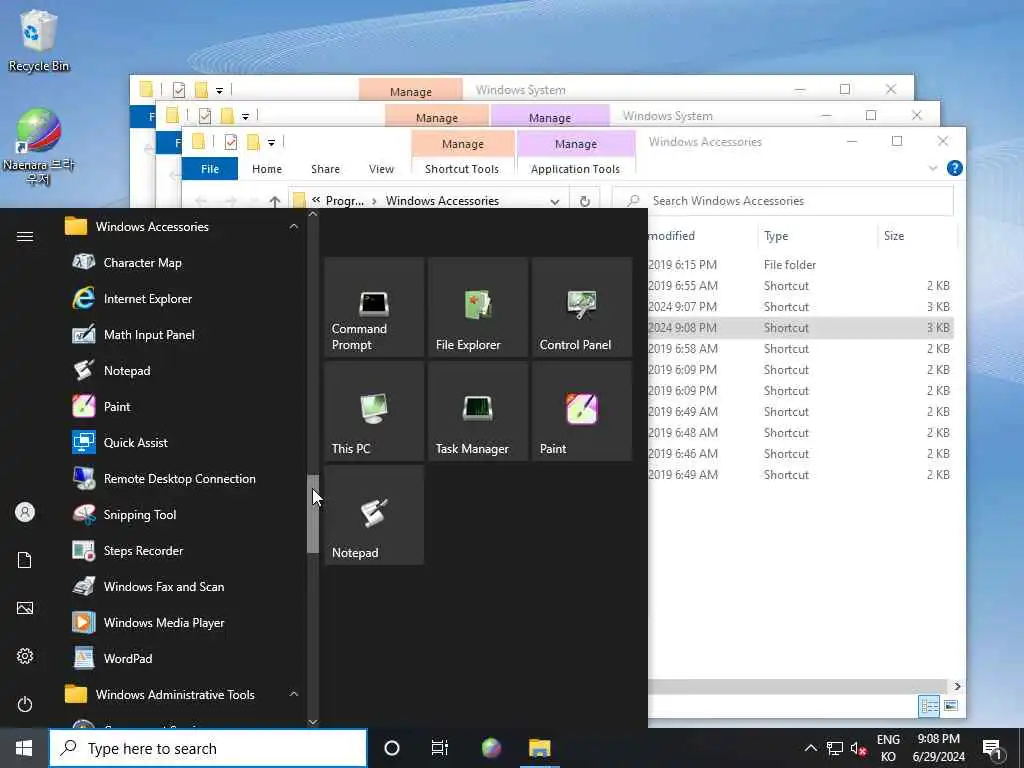Switch to the Share ribbon tab
The image size is (1024, 768).
pyautogui.click(x=325, y=168)
